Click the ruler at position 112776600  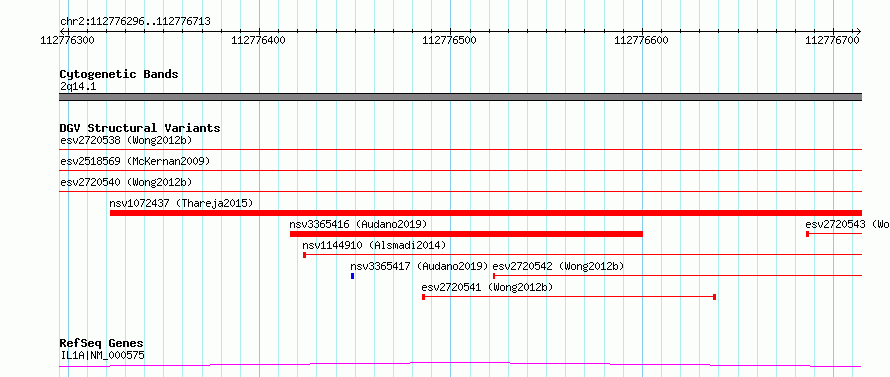(x=642, y=40)
